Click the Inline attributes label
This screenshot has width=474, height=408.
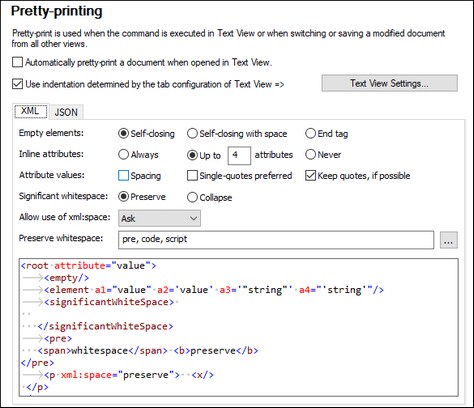pos(51,154)
